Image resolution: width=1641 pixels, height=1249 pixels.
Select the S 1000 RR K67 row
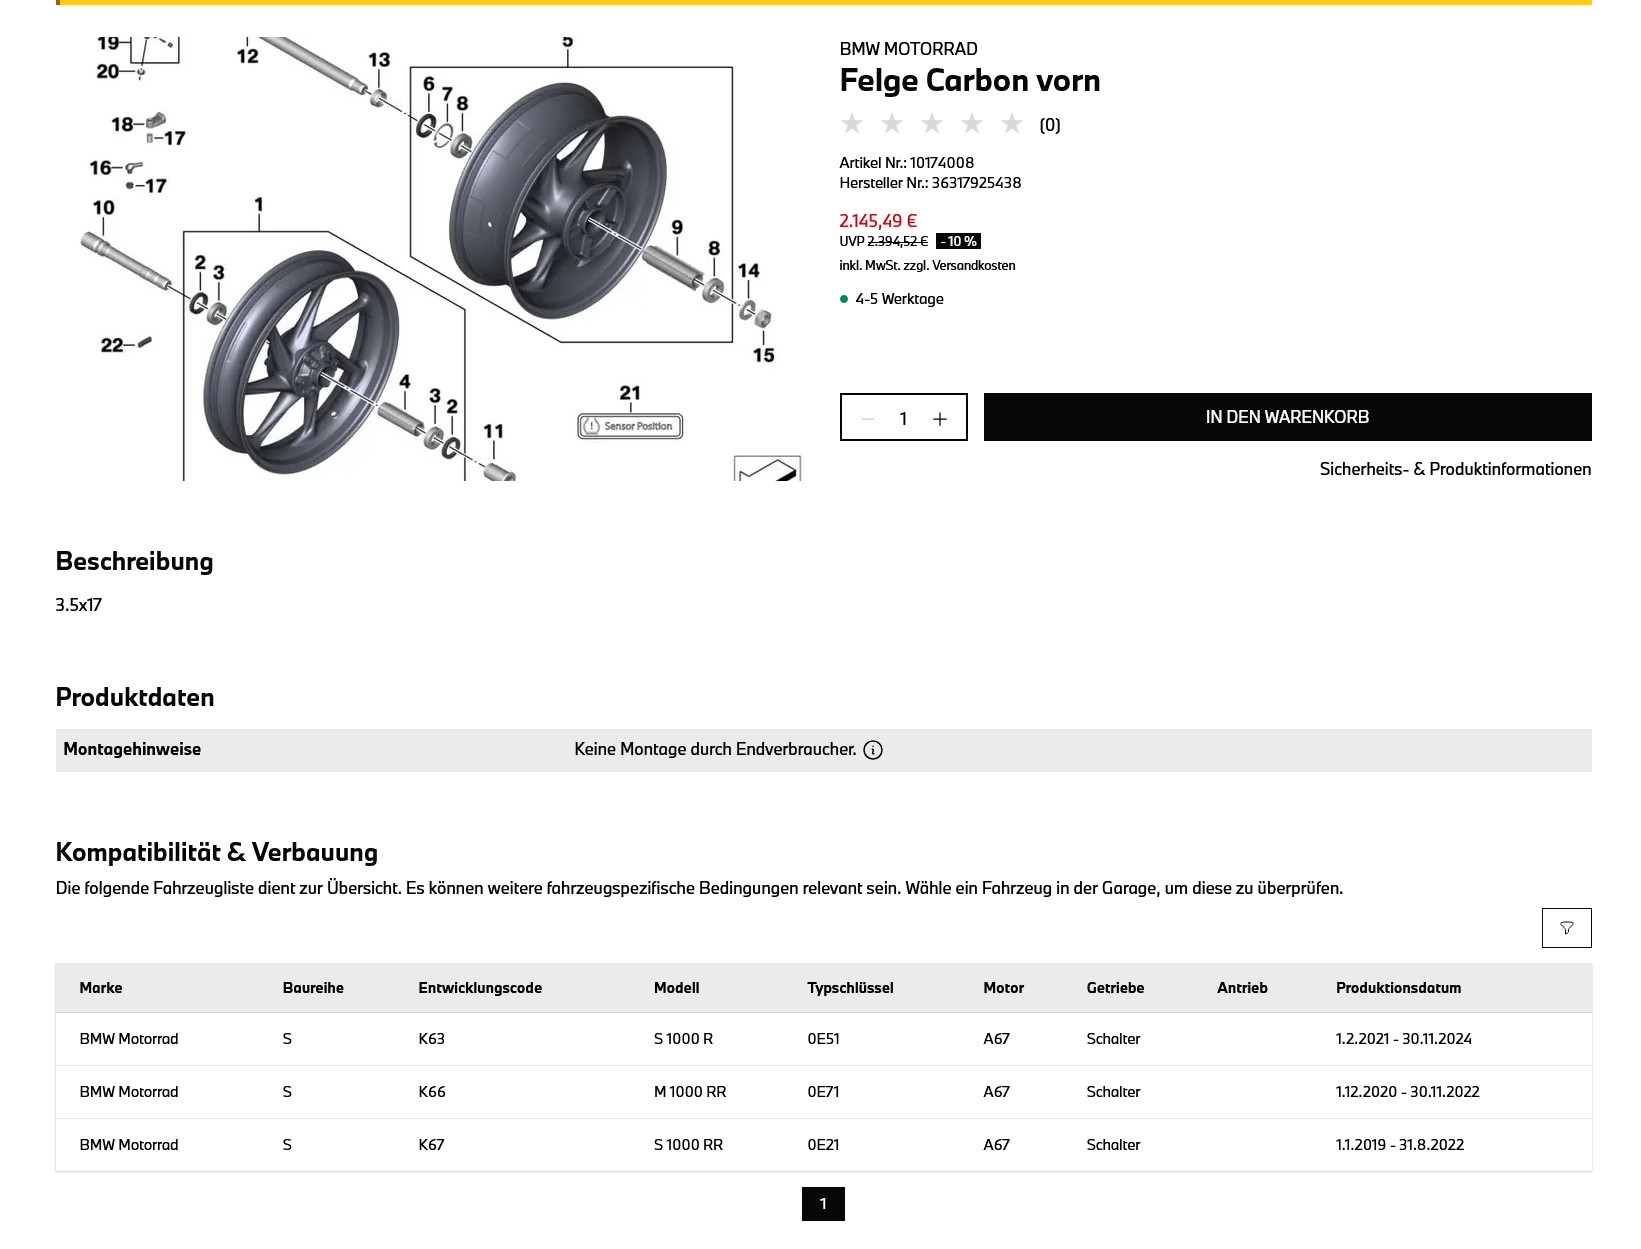[824, 1145]
